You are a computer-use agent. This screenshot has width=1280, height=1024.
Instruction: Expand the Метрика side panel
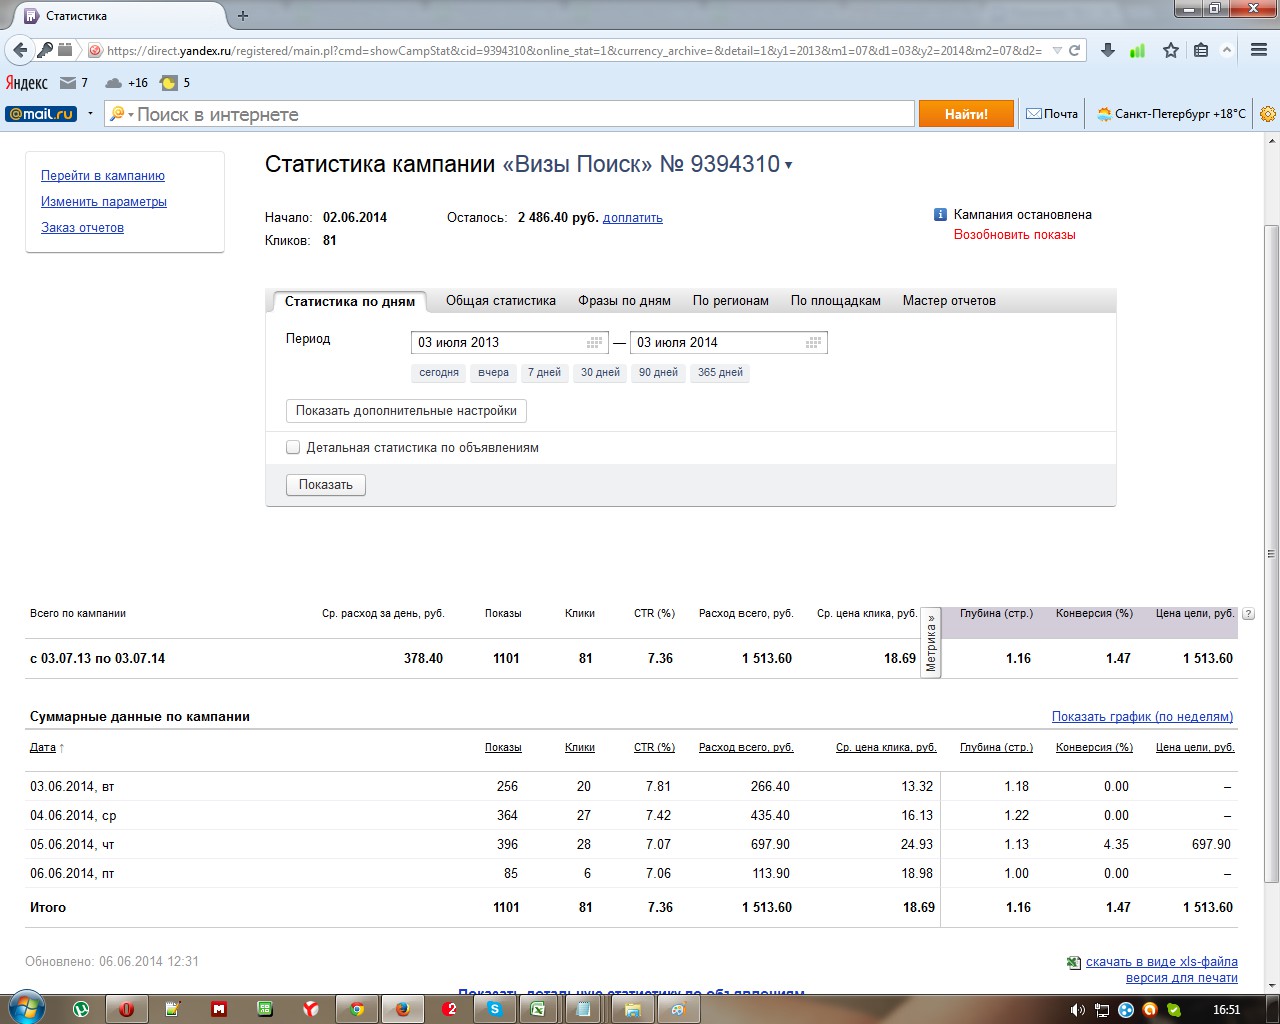point(931,643)
